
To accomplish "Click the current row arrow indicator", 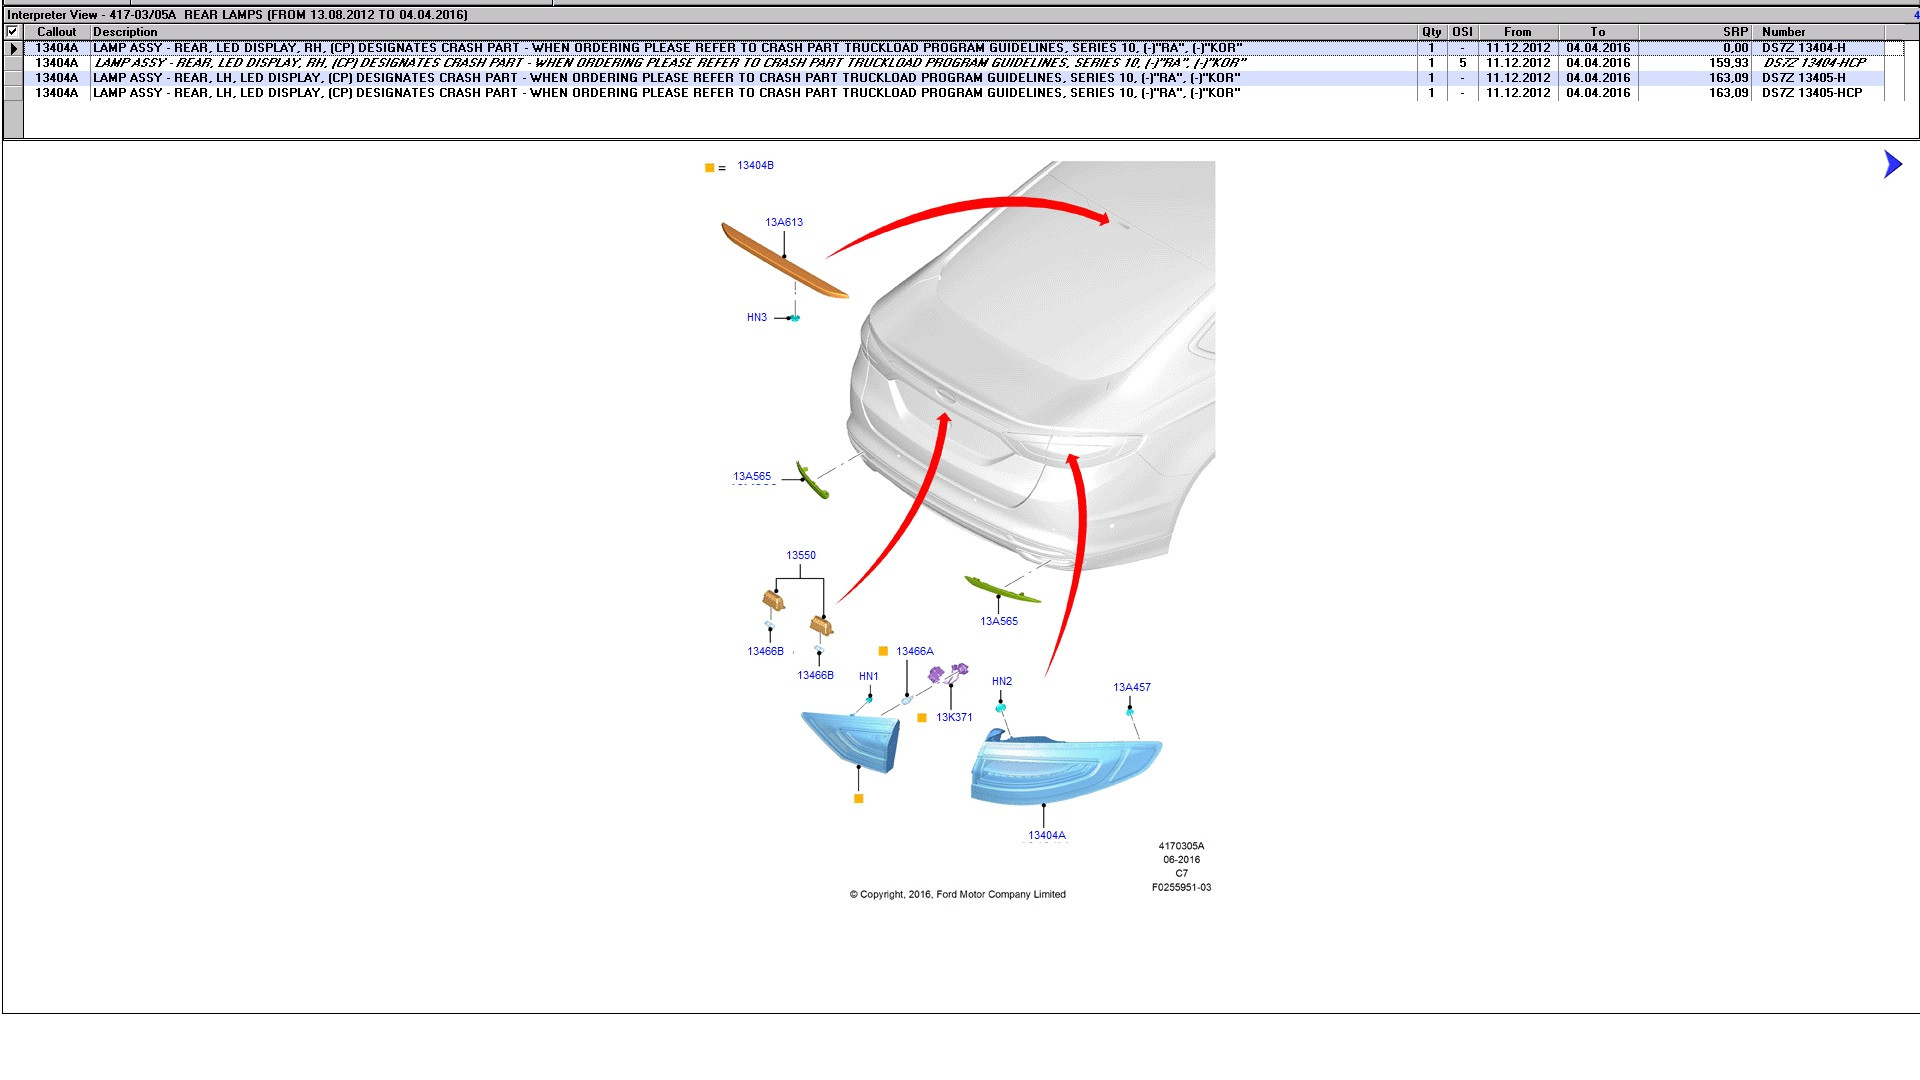I will 13,48.
